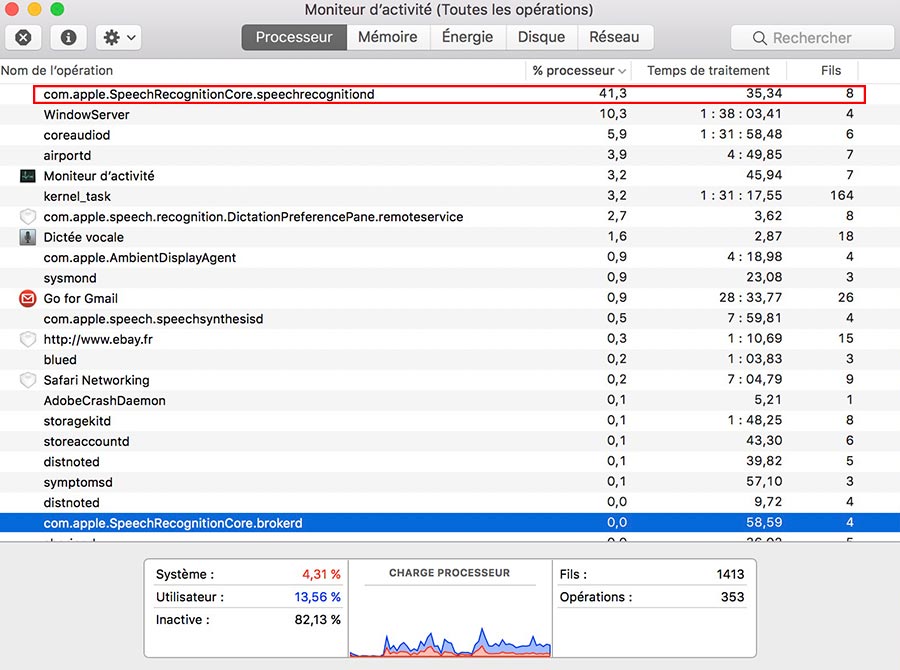
Task: Sort by Temps de traitement column
Action: 708,71
